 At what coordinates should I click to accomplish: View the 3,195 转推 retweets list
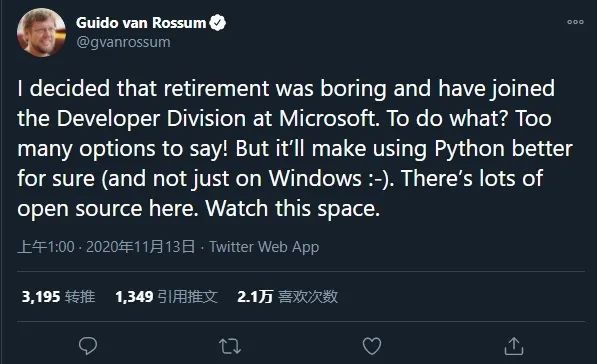tap(58, 297)
